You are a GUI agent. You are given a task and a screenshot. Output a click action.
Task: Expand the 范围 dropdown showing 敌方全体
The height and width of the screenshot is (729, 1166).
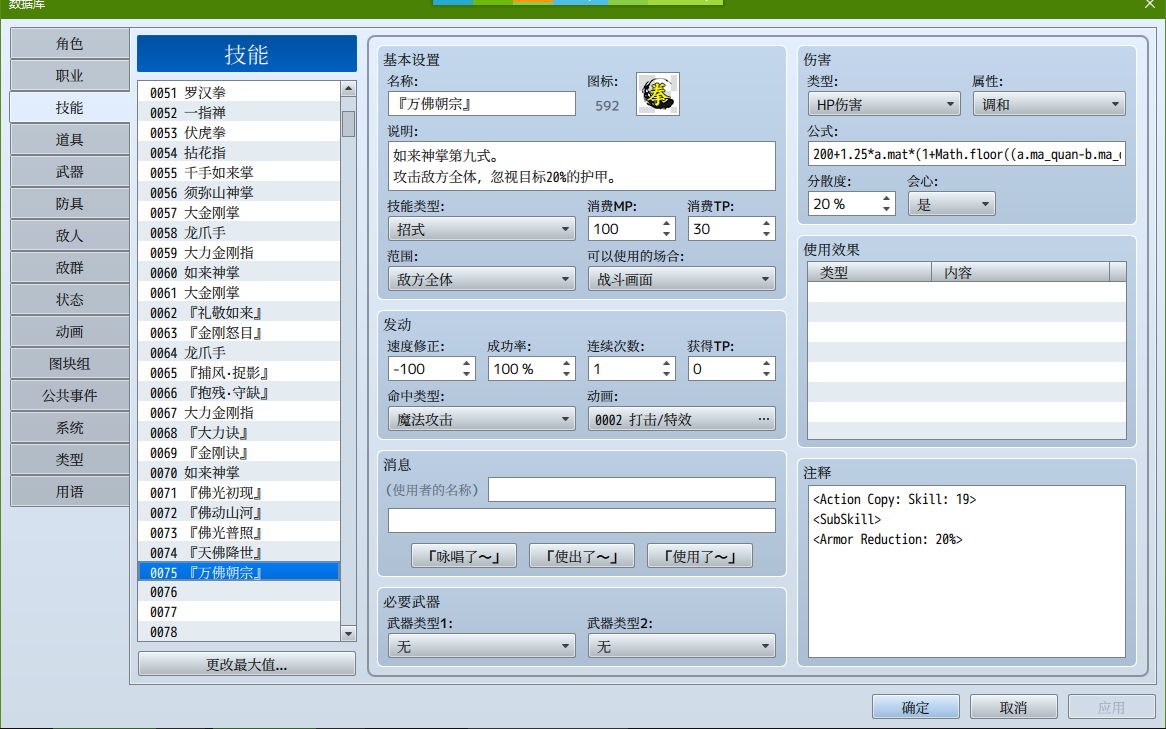tap(481, 279)
